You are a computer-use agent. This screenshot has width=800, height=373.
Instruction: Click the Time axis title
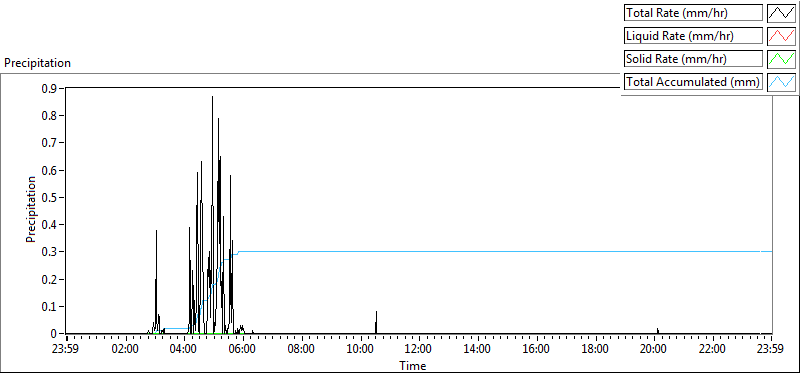pos(412,365)
